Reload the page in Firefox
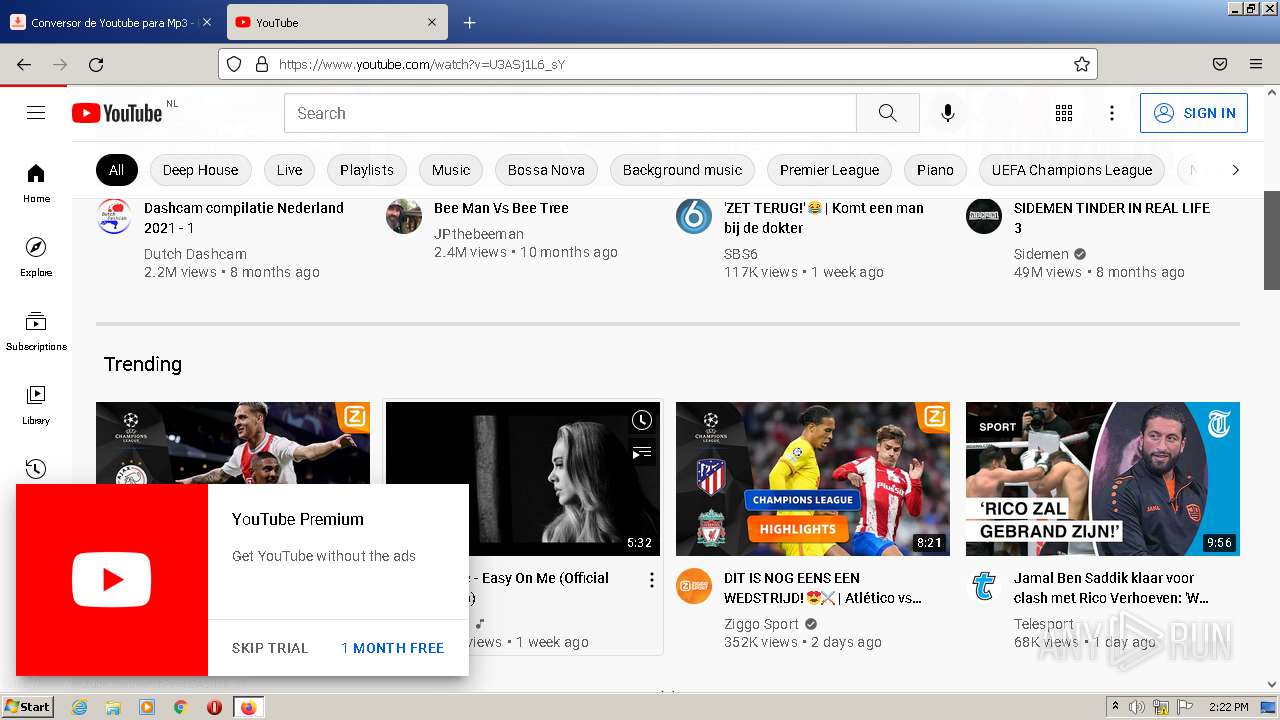This screenshot has height=720, width=1280. pyautogui.click(x=96, y=64)
